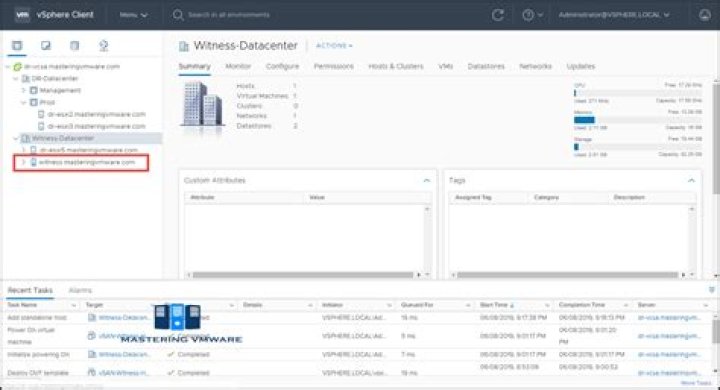The image size is (720, 390).
Task: Open the Networks tab
Action: pos(535,66)
